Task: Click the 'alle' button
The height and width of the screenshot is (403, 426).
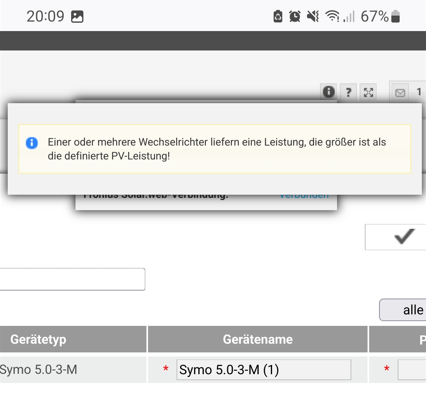Action: point(403,310)
